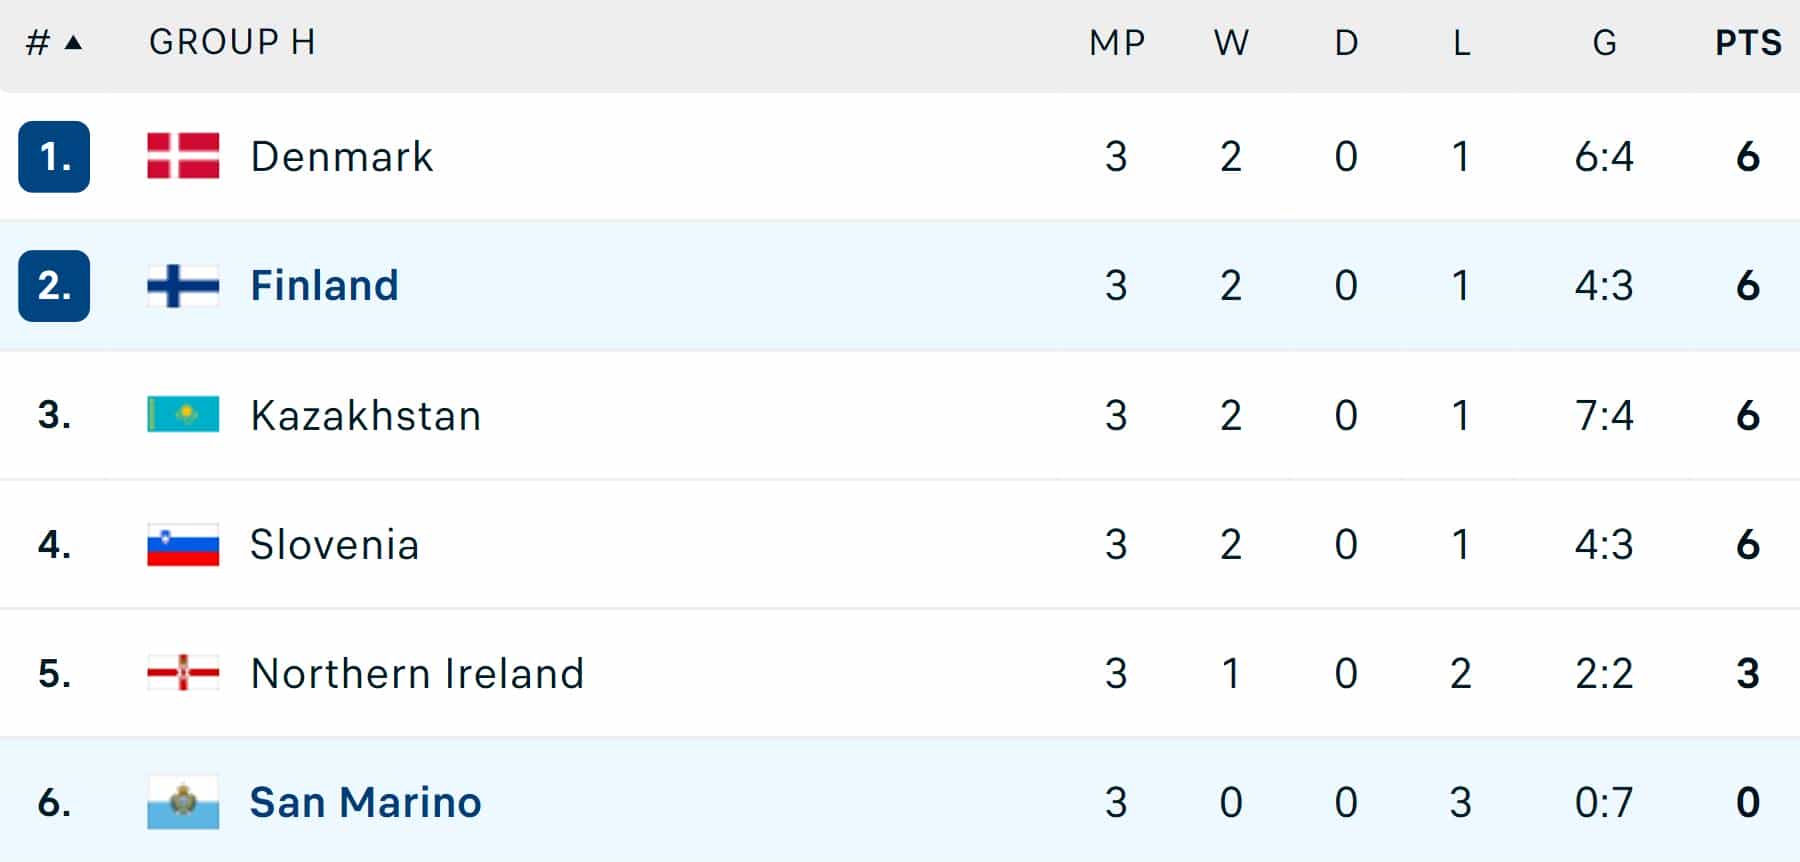This screenshot has height=862, width=1800.
Task: Click the GROUP H header label
Action: pyautogui.click(x=232, y=42)
